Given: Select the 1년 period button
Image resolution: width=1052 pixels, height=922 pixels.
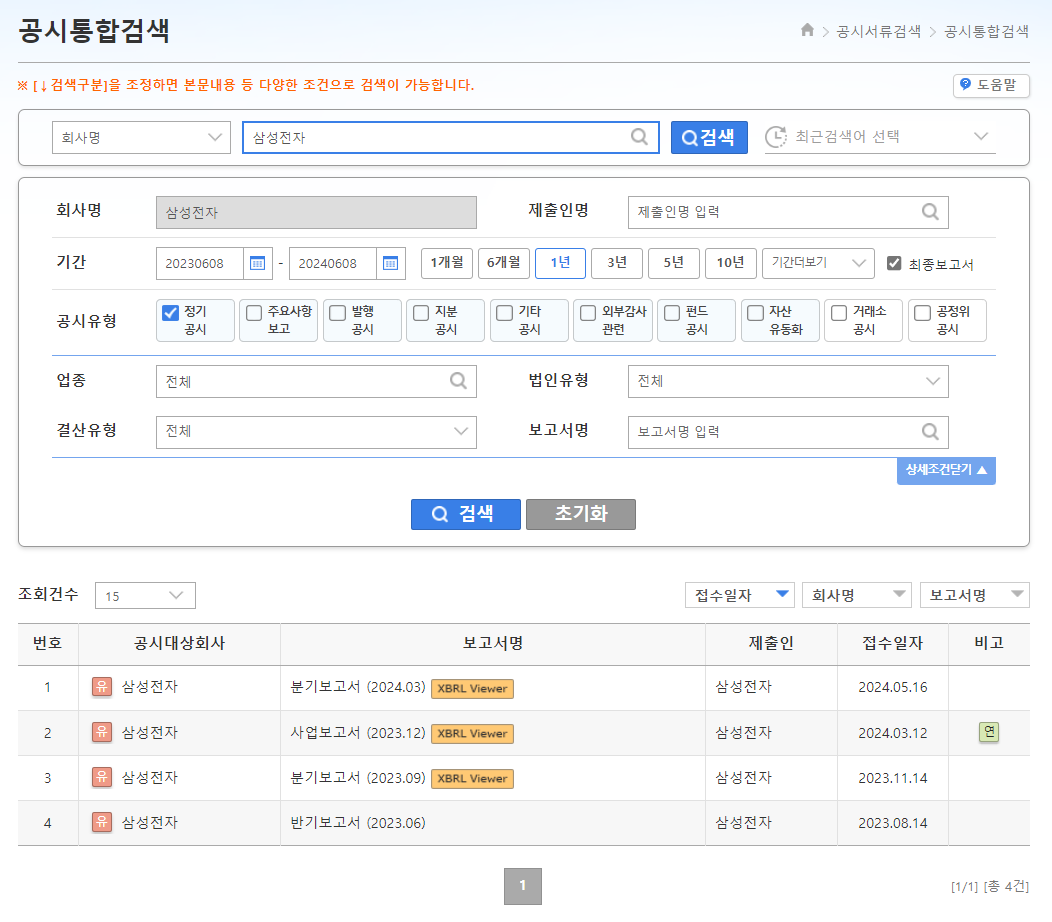Looking at the screenshot, I should coord(560,263).
